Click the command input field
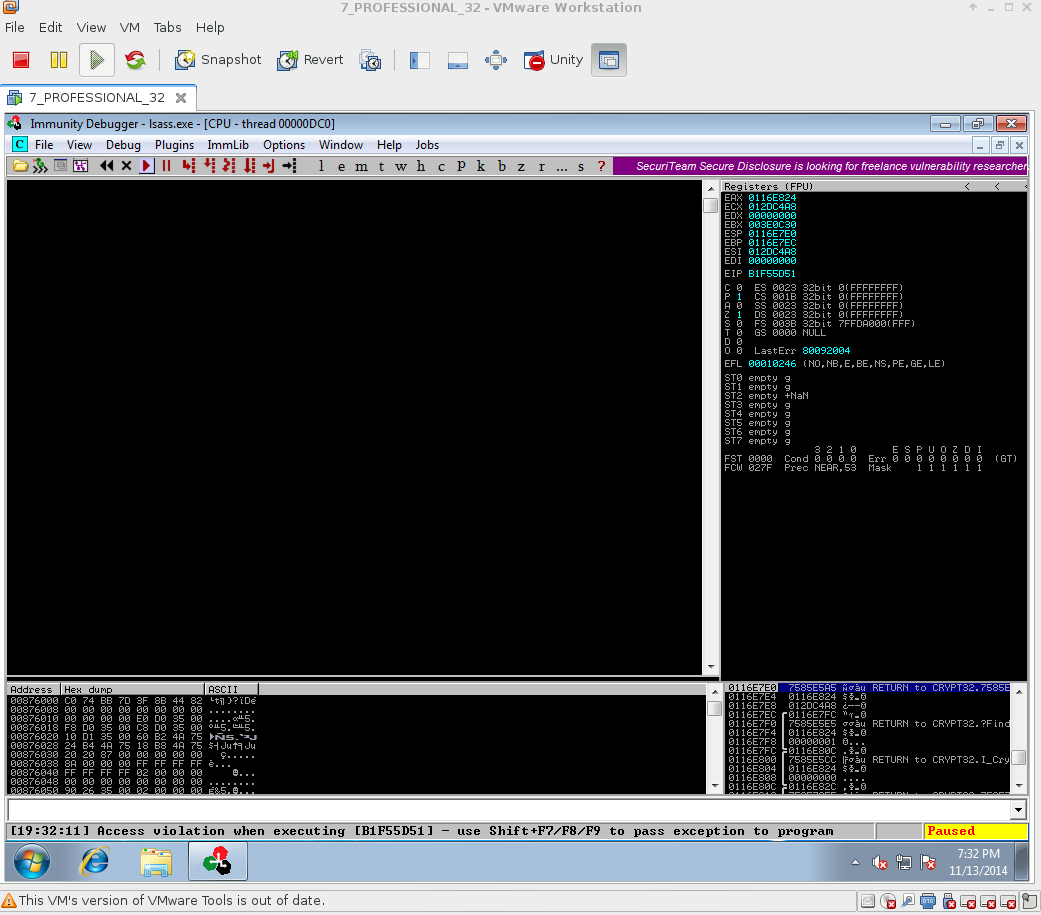This screenshot has width=1041, height=915. (x=509, y=809)
